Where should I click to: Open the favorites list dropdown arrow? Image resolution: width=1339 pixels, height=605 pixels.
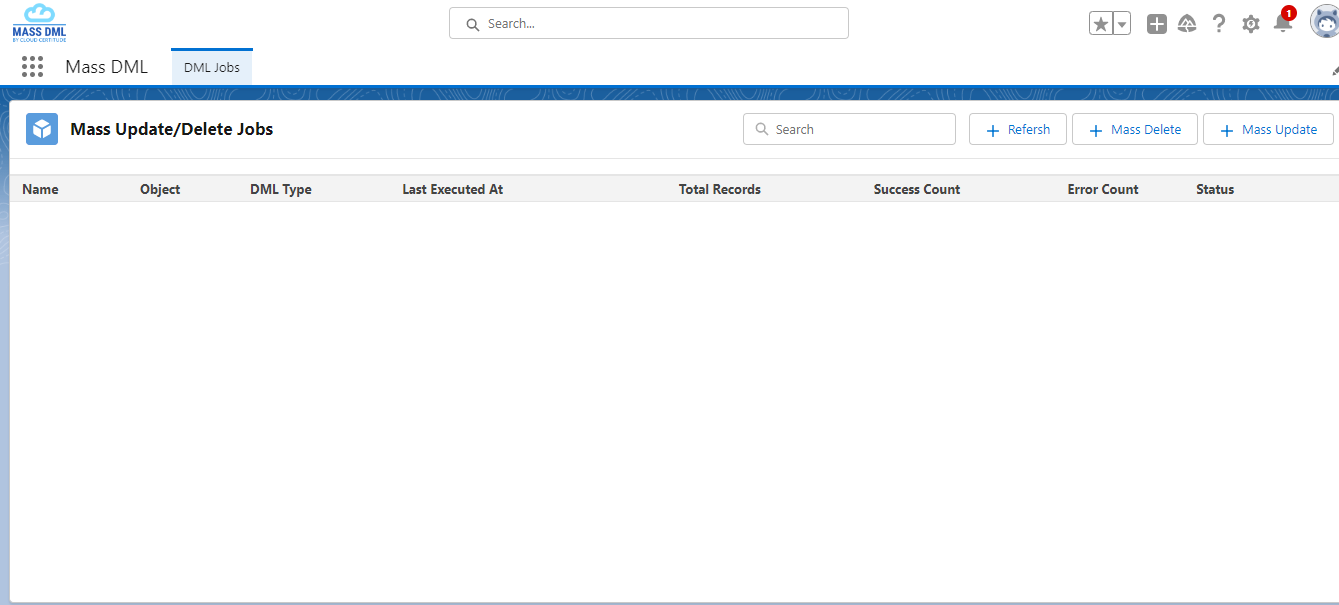[x=1122, y=24]
